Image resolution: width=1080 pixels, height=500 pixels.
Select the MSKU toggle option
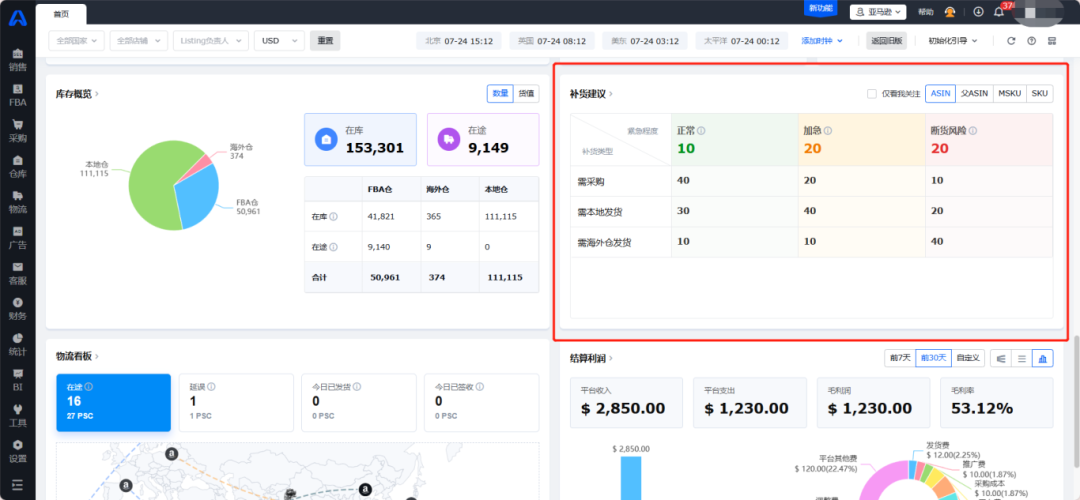pyautogui.click(x=1009, y=93)
